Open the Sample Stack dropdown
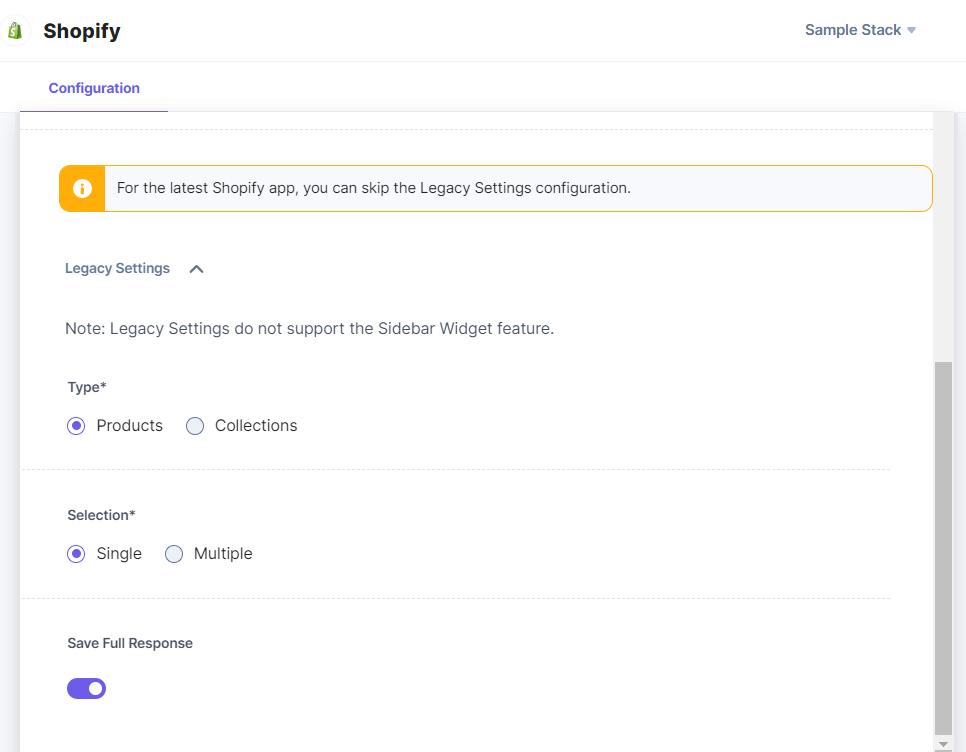This screenshot has height=752, width=966. coord(858,30)
